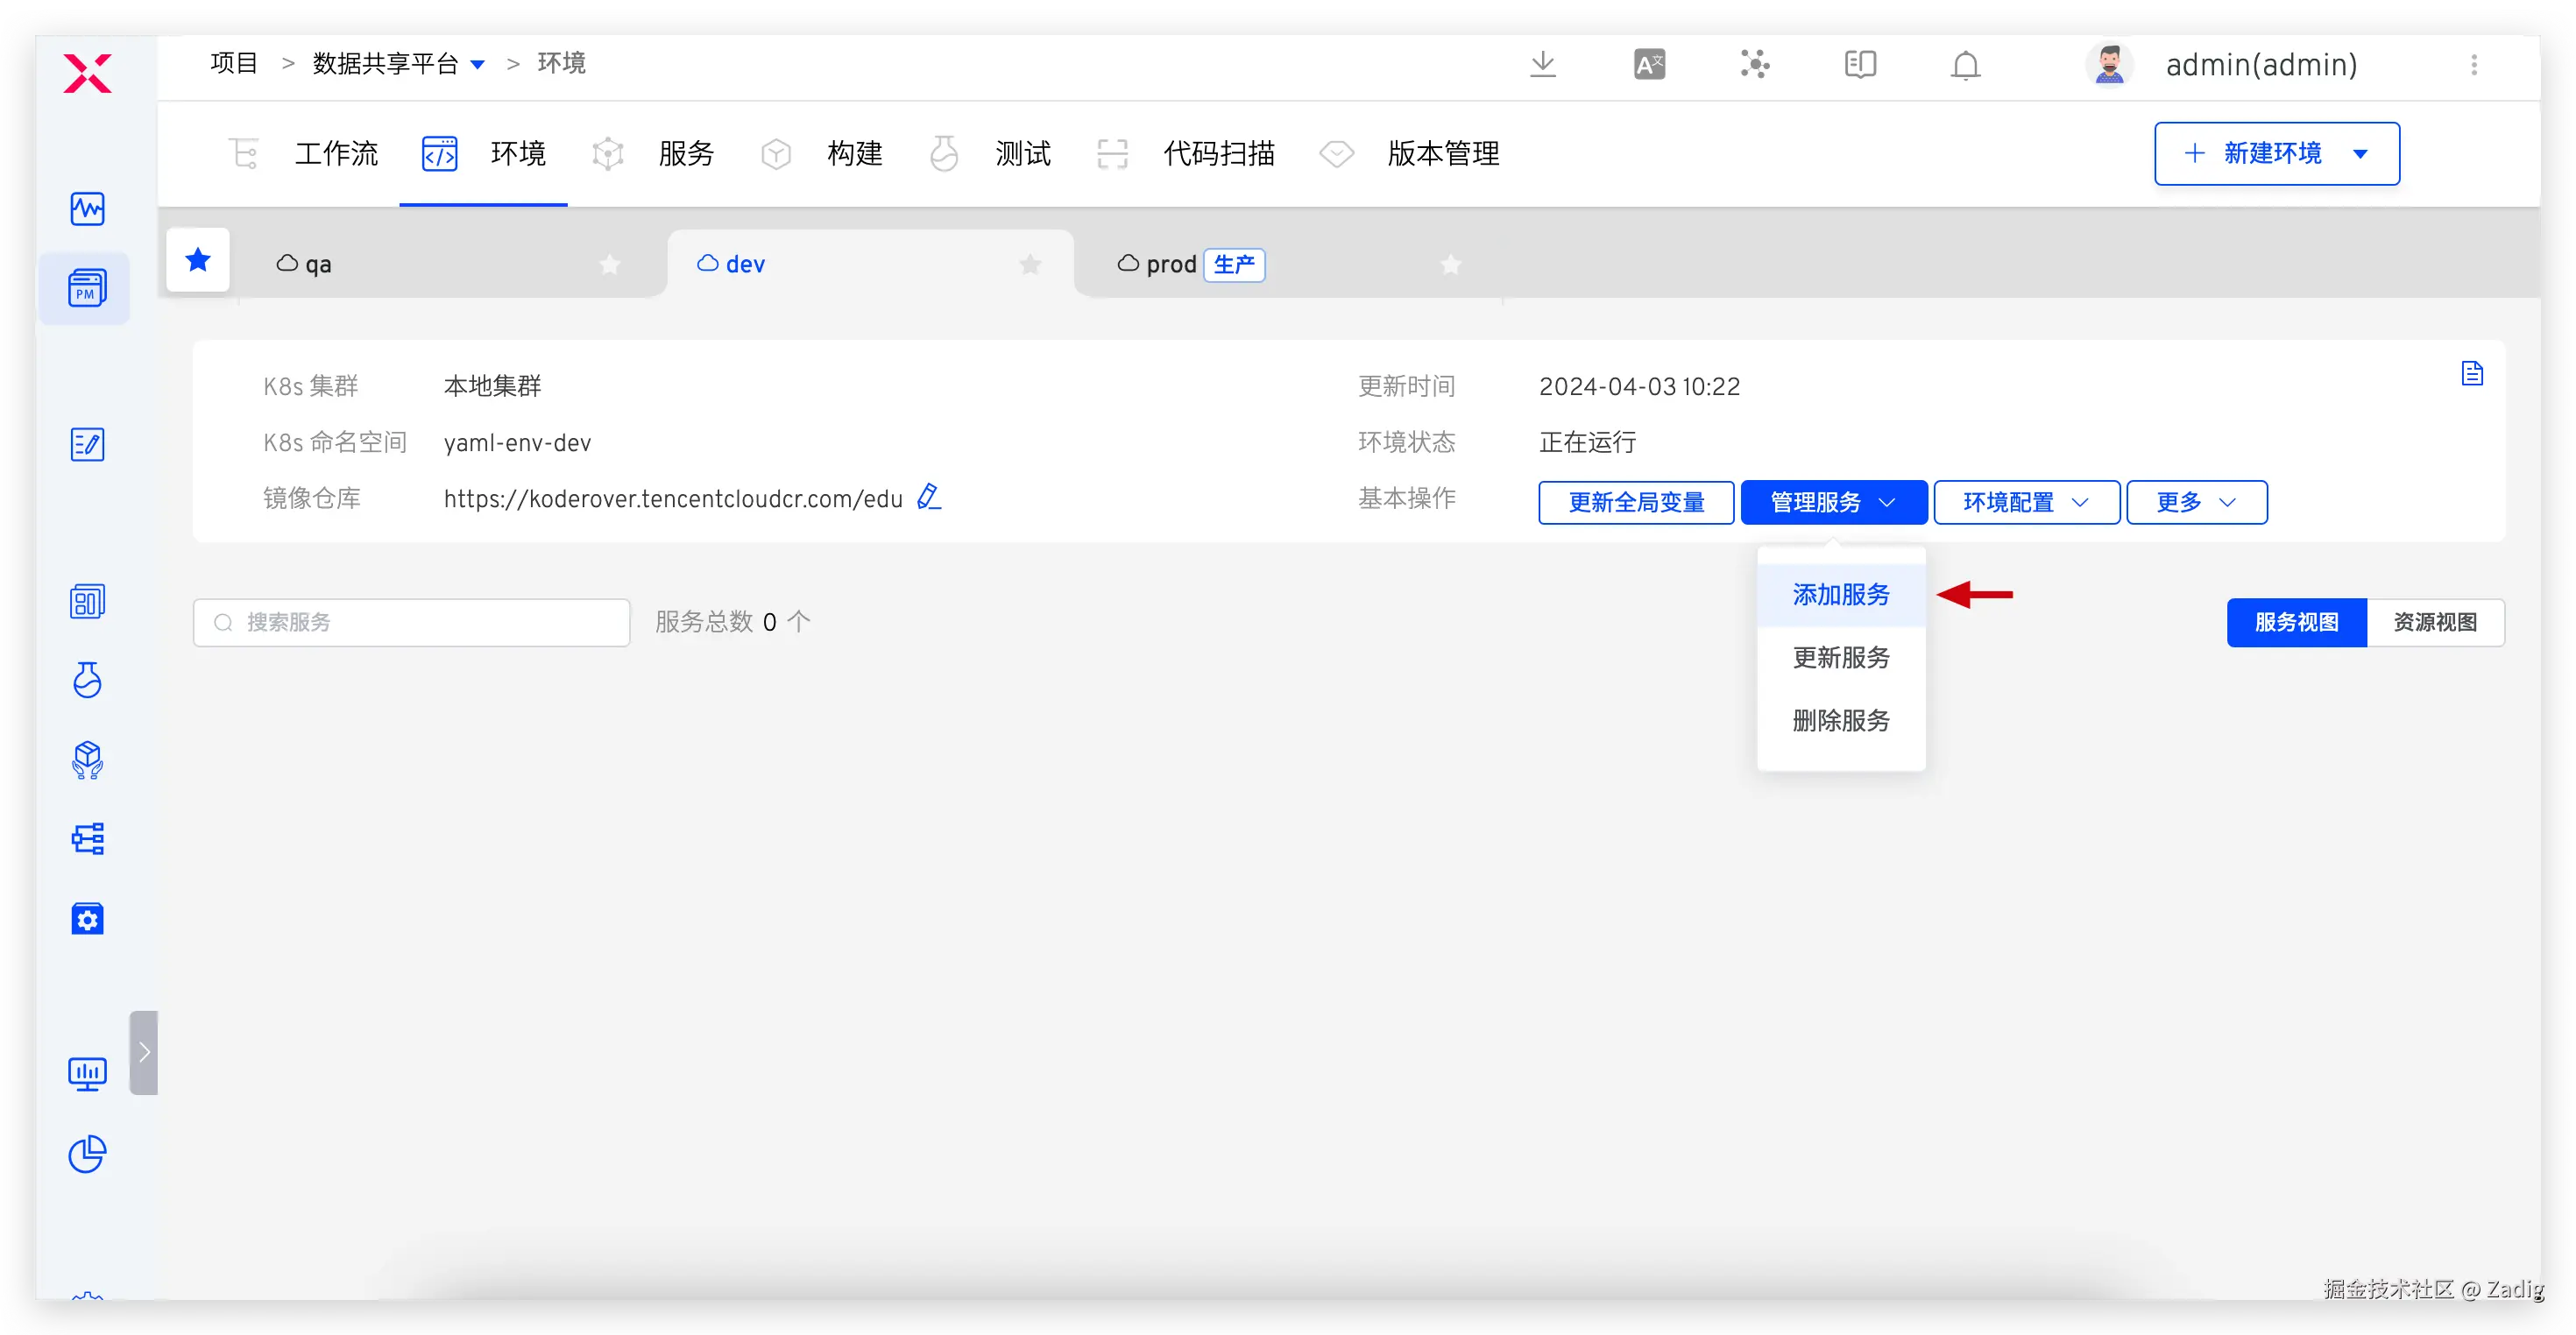Screen dimensions: 2576x1335
Task: Click the download icon in header
Action: [x=1543, y=64]
